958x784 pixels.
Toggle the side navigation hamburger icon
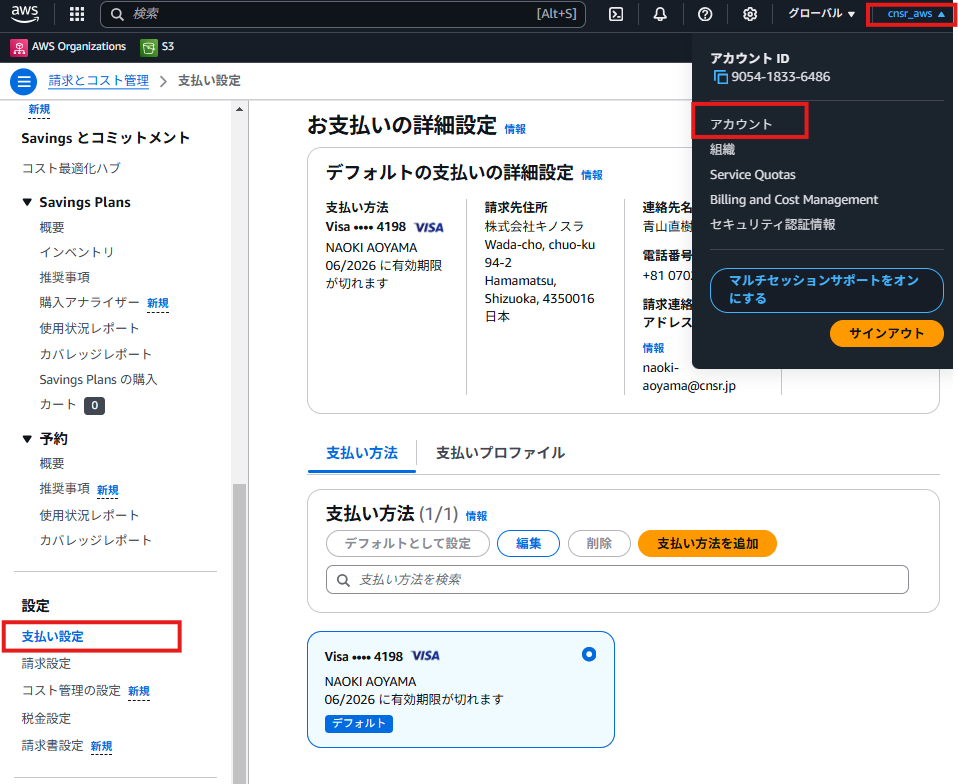click(x=24, y=81)
